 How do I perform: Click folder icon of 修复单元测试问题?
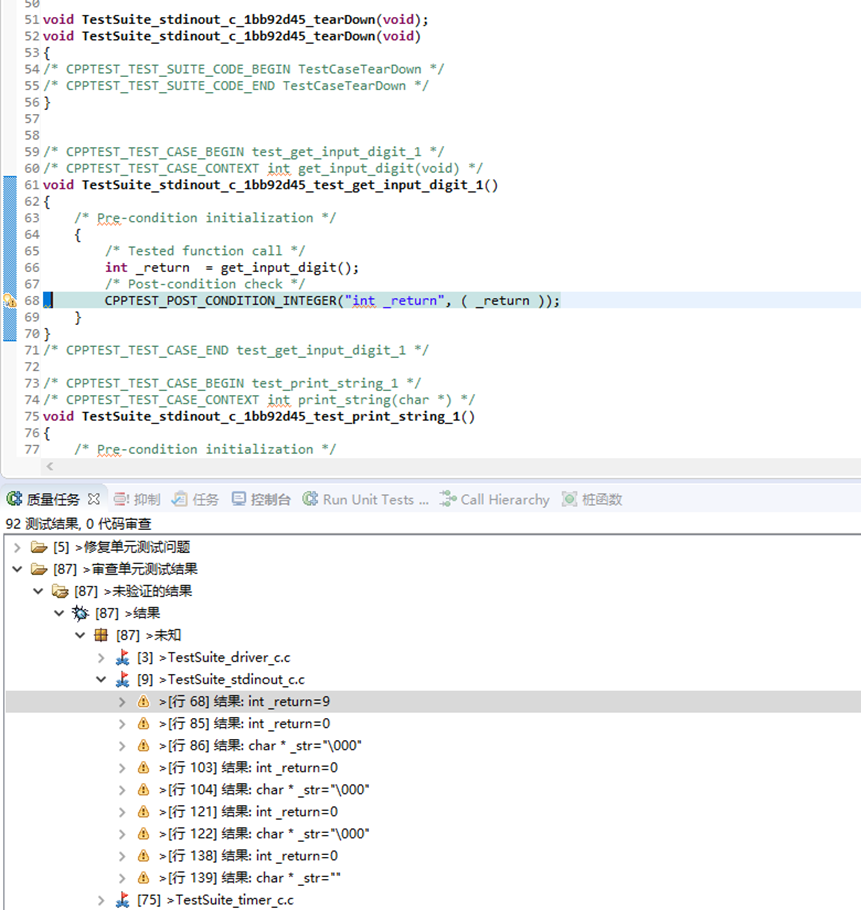click(x=39, y=547)
